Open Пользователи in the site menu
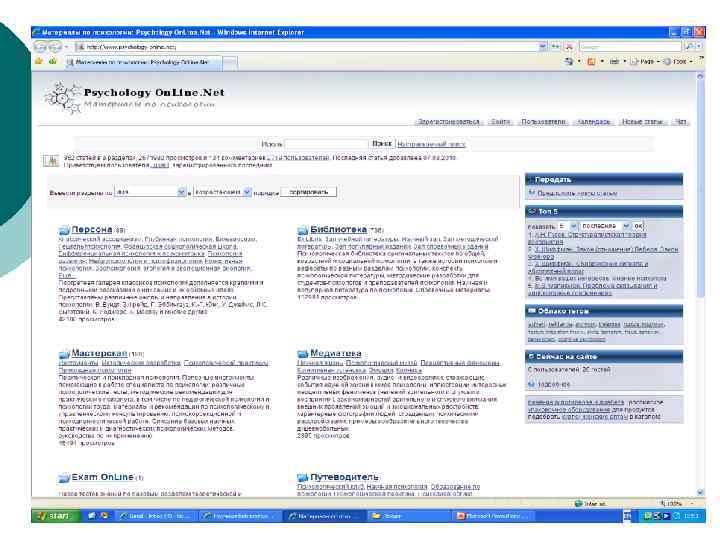 pos(543,122)
